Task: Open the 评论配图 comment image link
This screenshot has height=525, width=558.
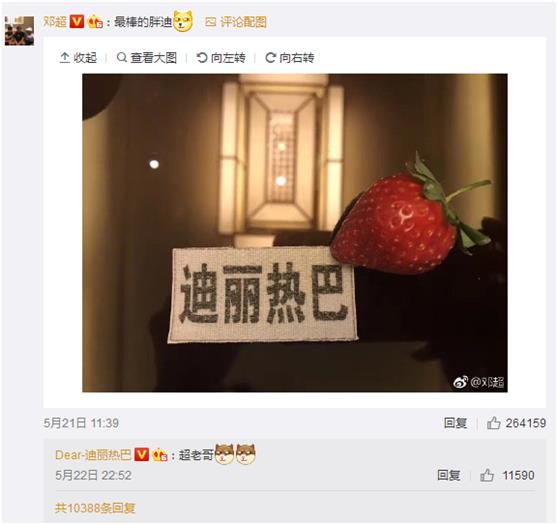Action: click(236, 22)
